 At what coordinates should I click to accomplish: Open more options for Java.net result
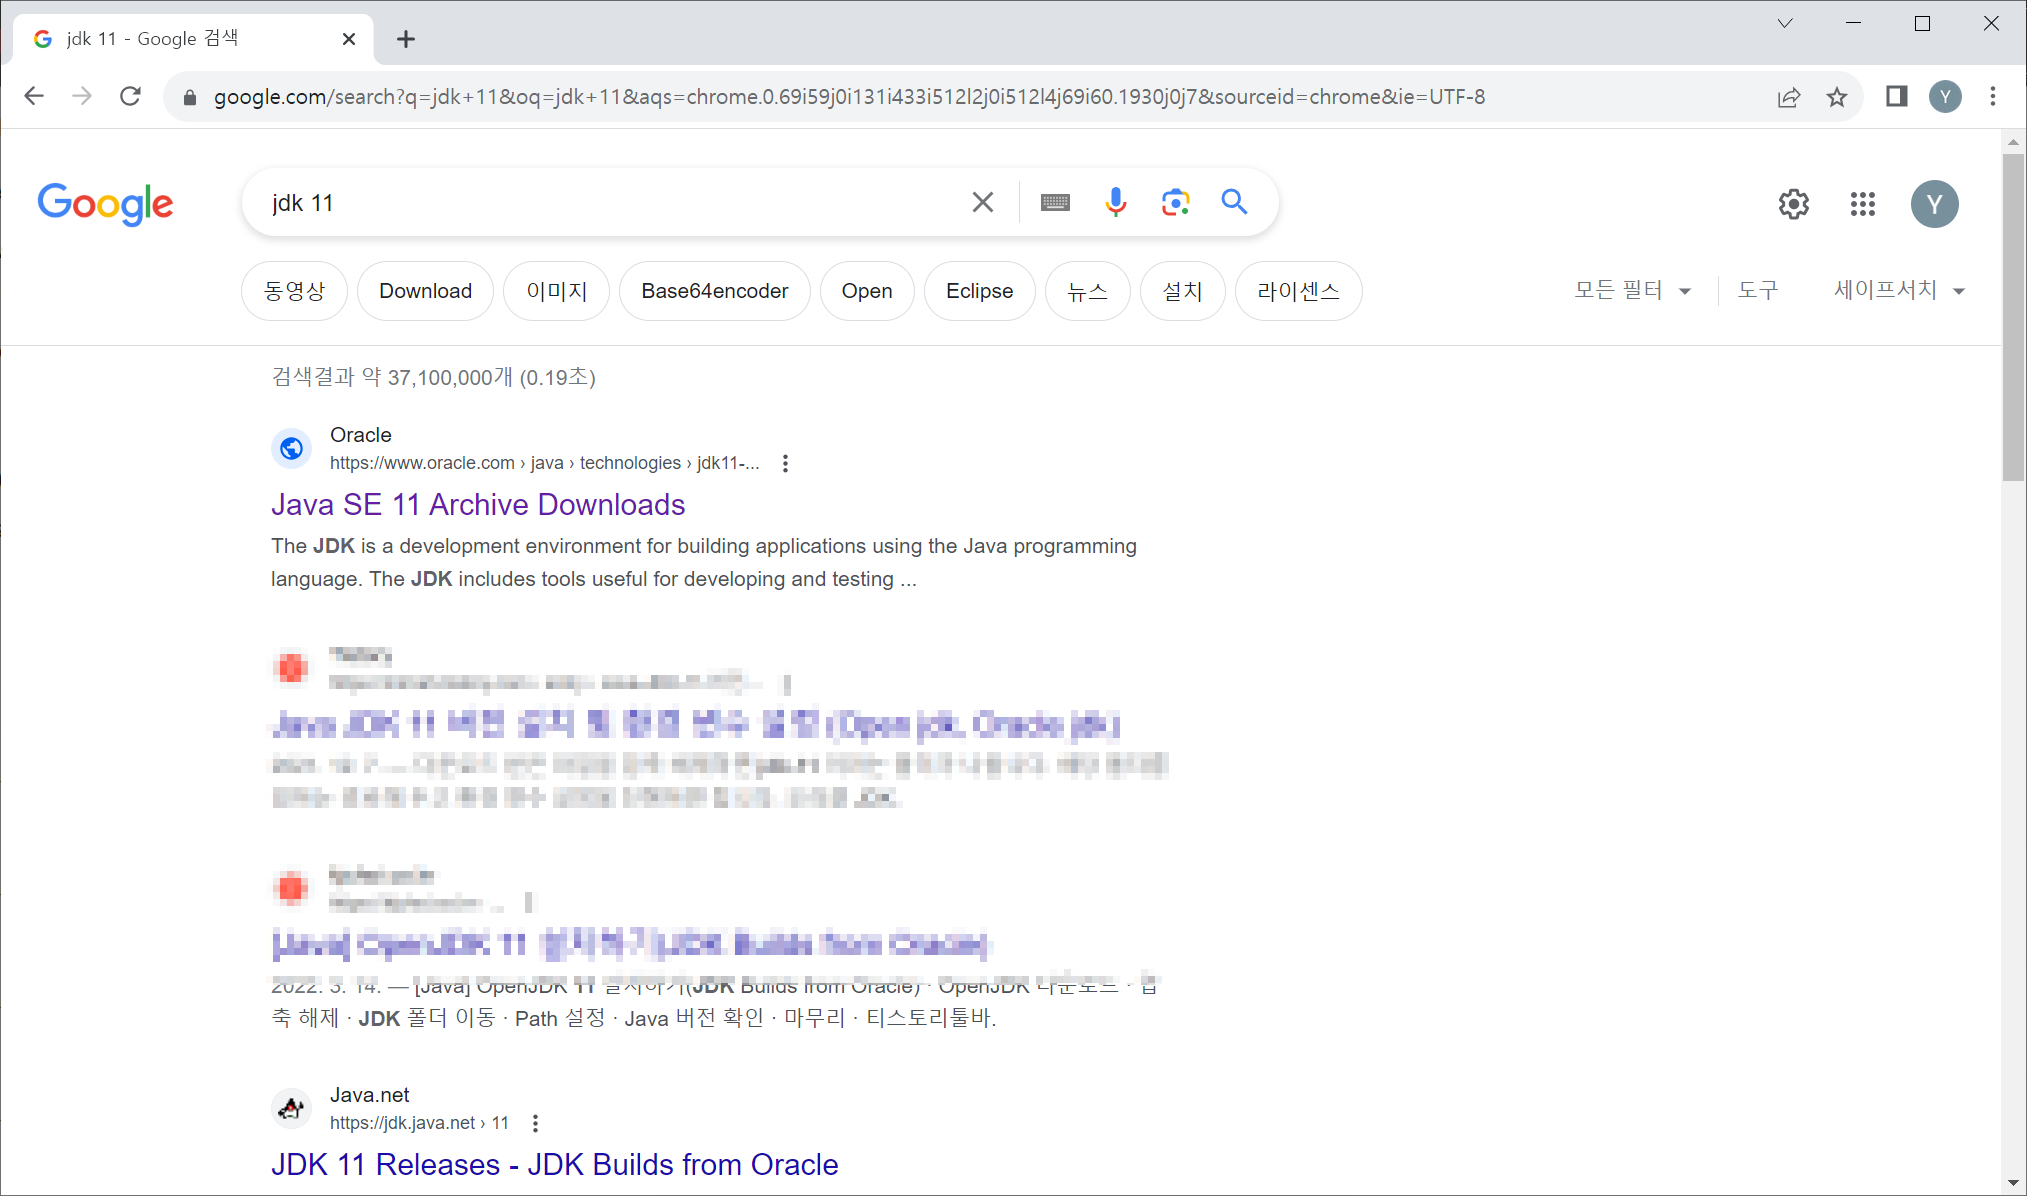coord(536,1123)
